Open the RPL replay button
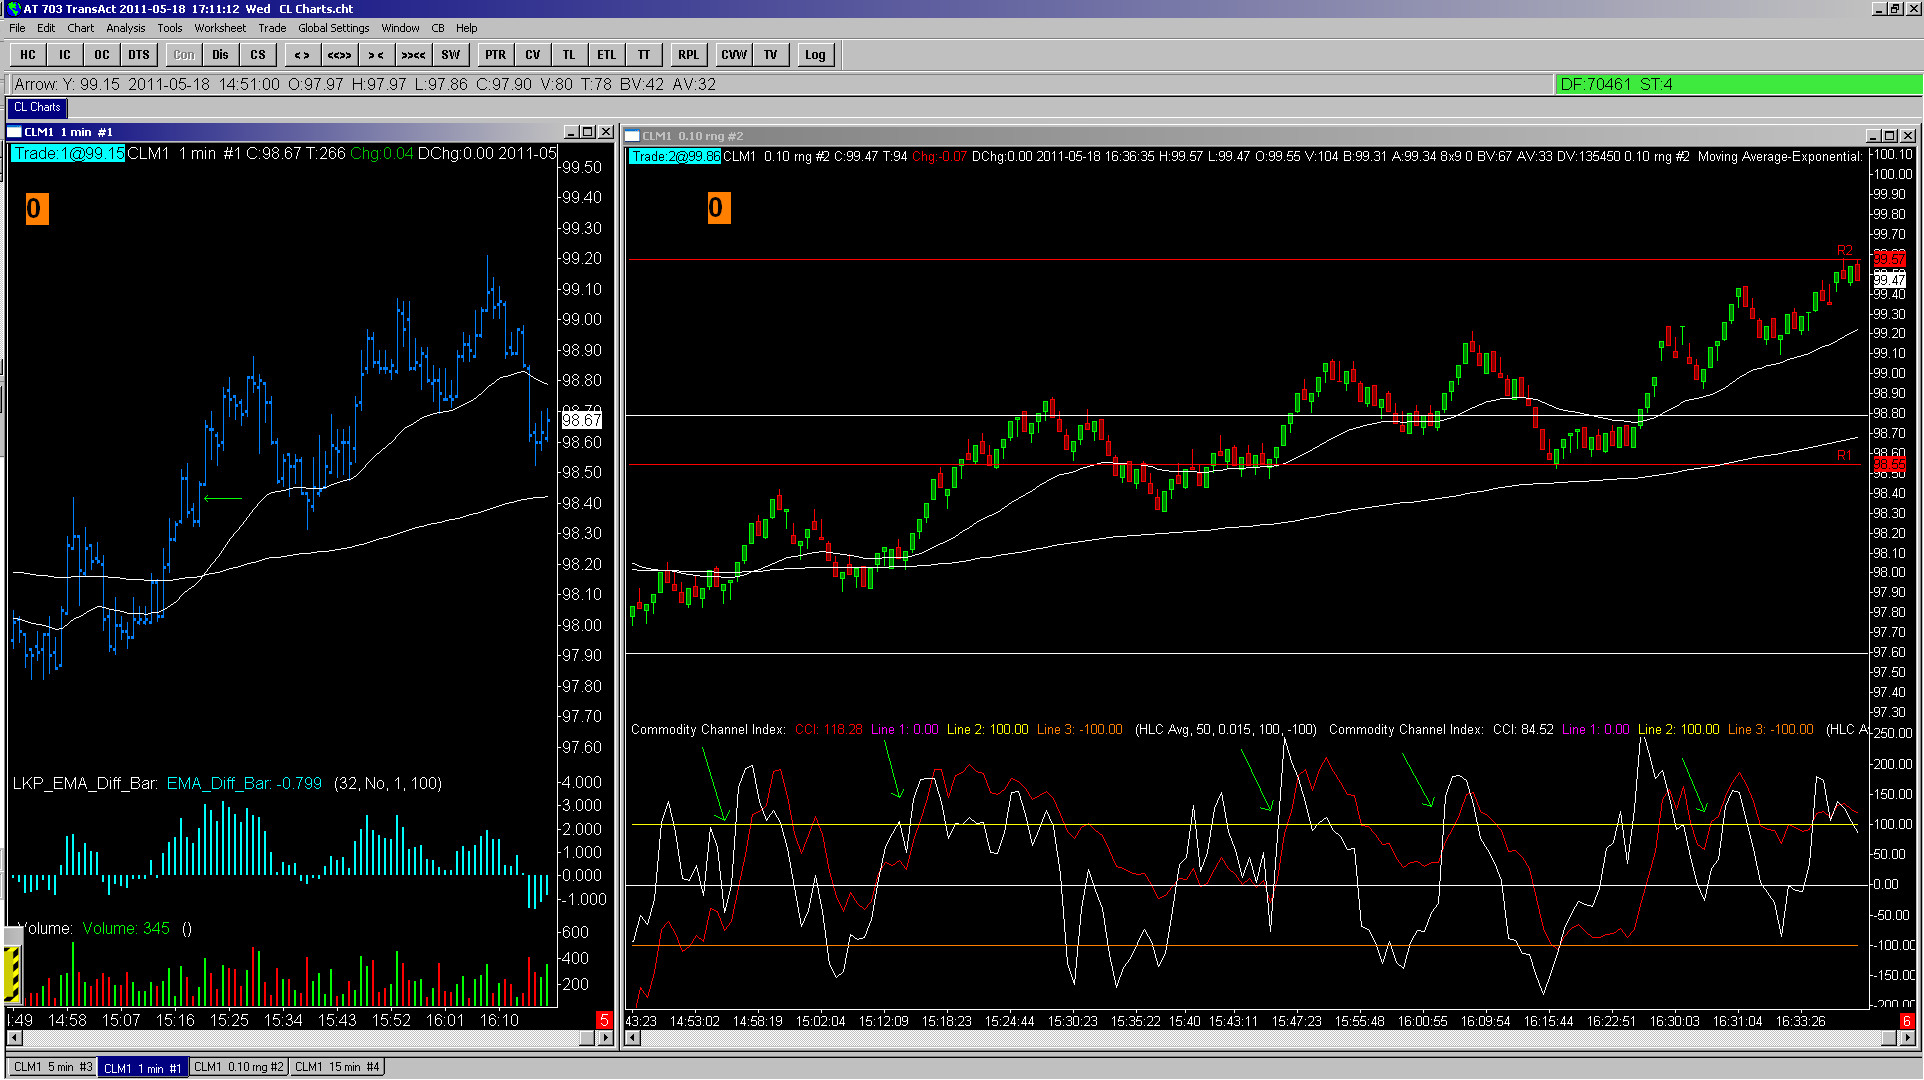The height and width of the screenshot is (1080, 1924). pos(689,55)
